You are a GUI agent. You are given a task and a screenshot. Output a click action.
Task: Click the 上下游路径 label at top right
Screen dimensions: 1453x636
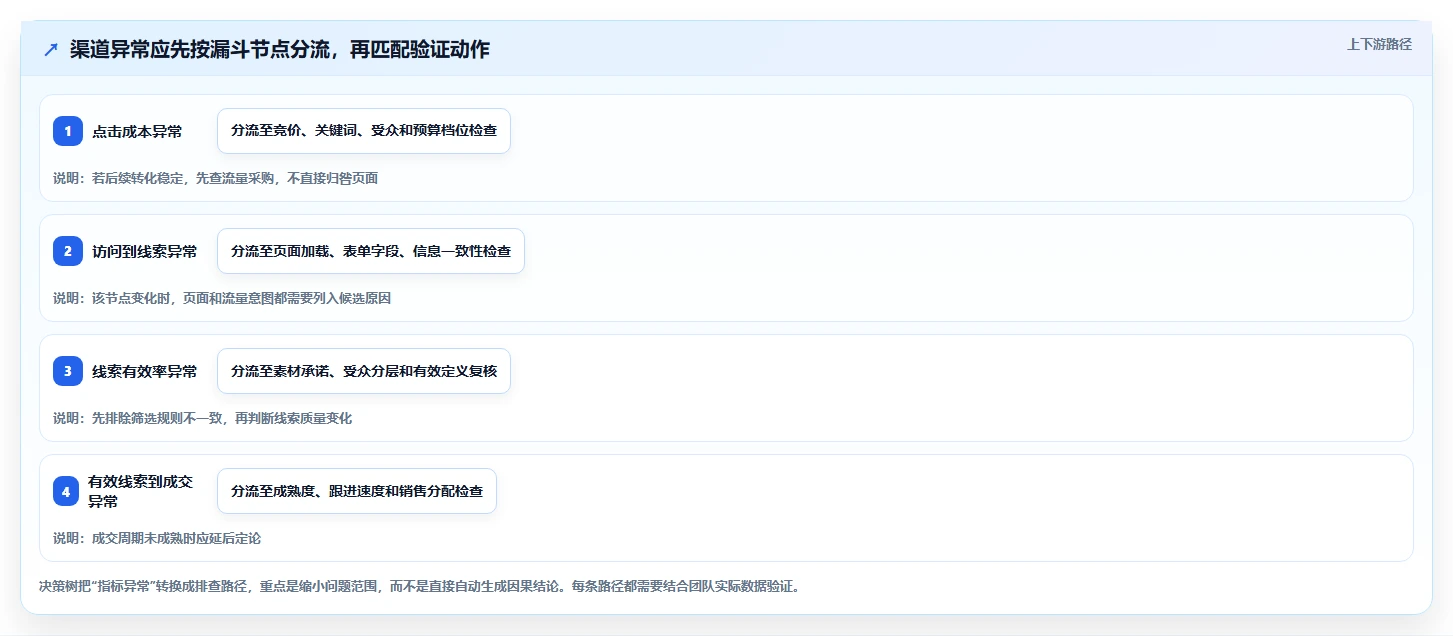[x=1379, y=44]
